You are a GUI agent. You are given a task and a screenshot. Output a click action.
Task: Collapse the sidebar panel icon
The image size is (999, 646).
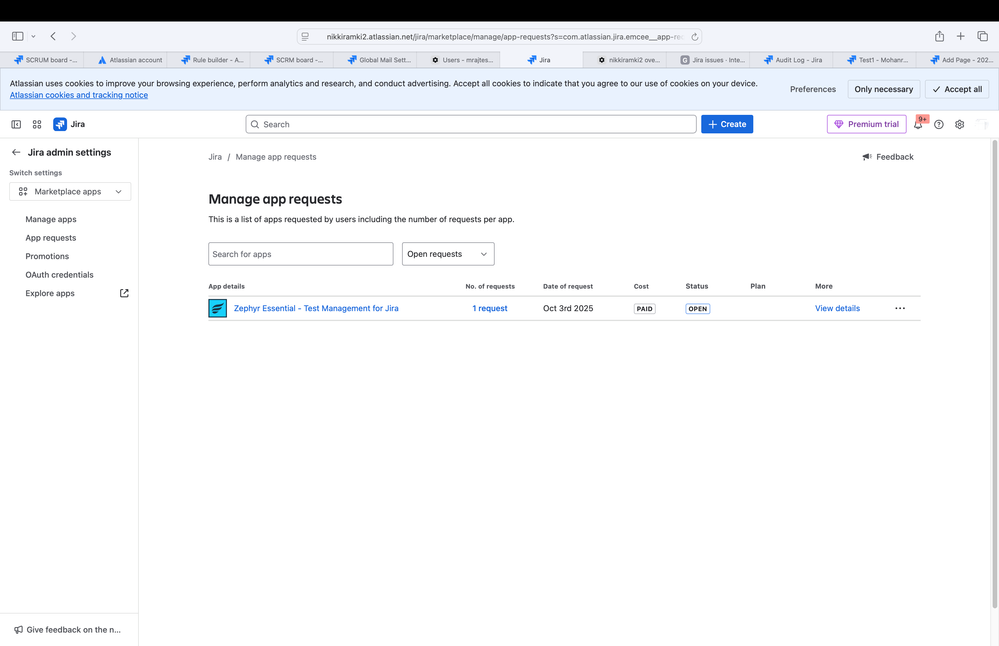point(15,124)
